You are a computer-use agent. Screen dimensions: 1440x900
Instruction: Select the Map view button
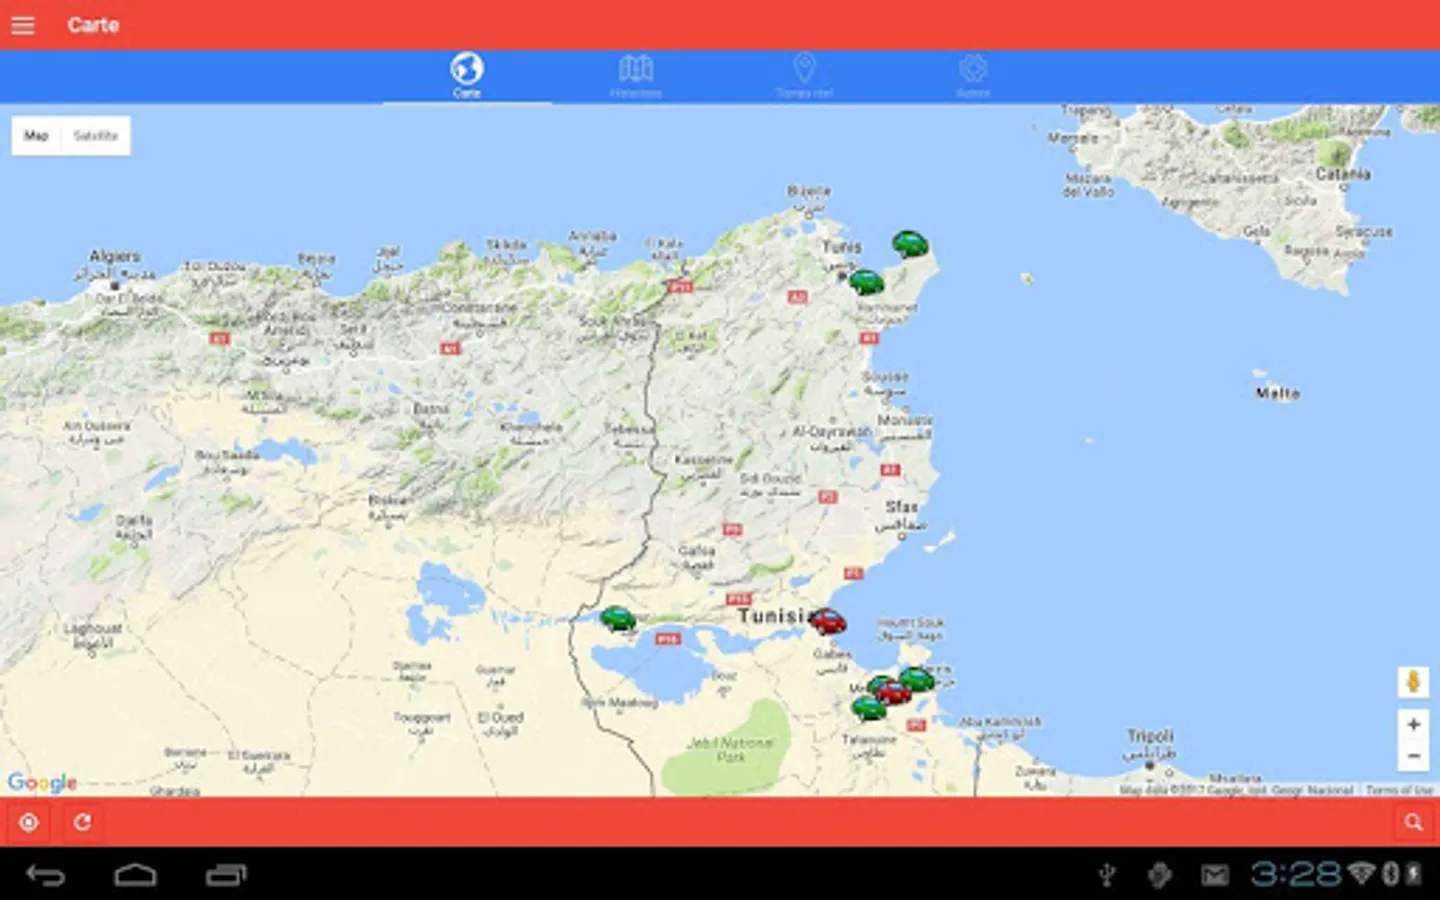pyautogui.click(x=36, y=136)
